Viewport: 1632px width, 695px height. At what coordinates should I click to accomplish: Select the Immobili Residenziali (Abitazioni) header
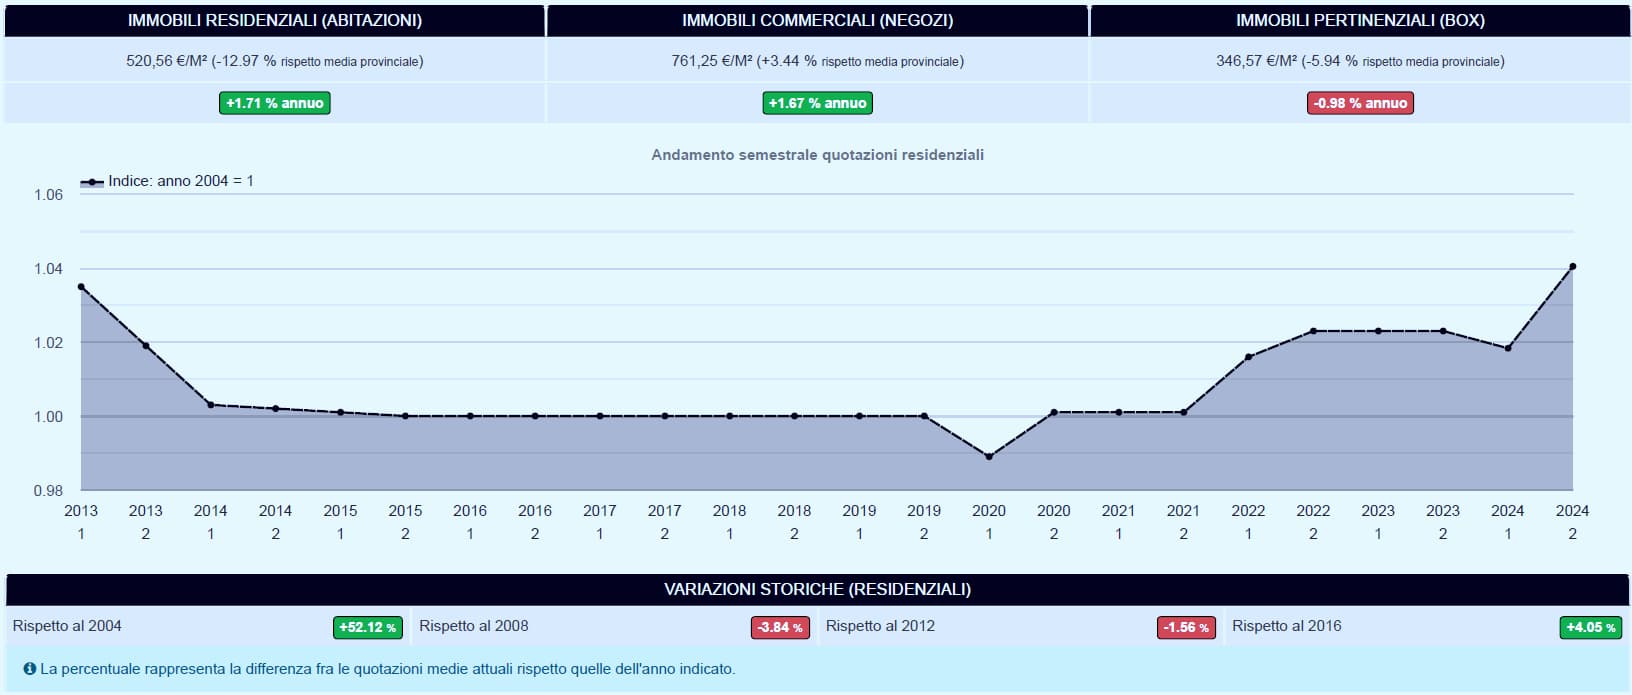click(x=275, y=21)
